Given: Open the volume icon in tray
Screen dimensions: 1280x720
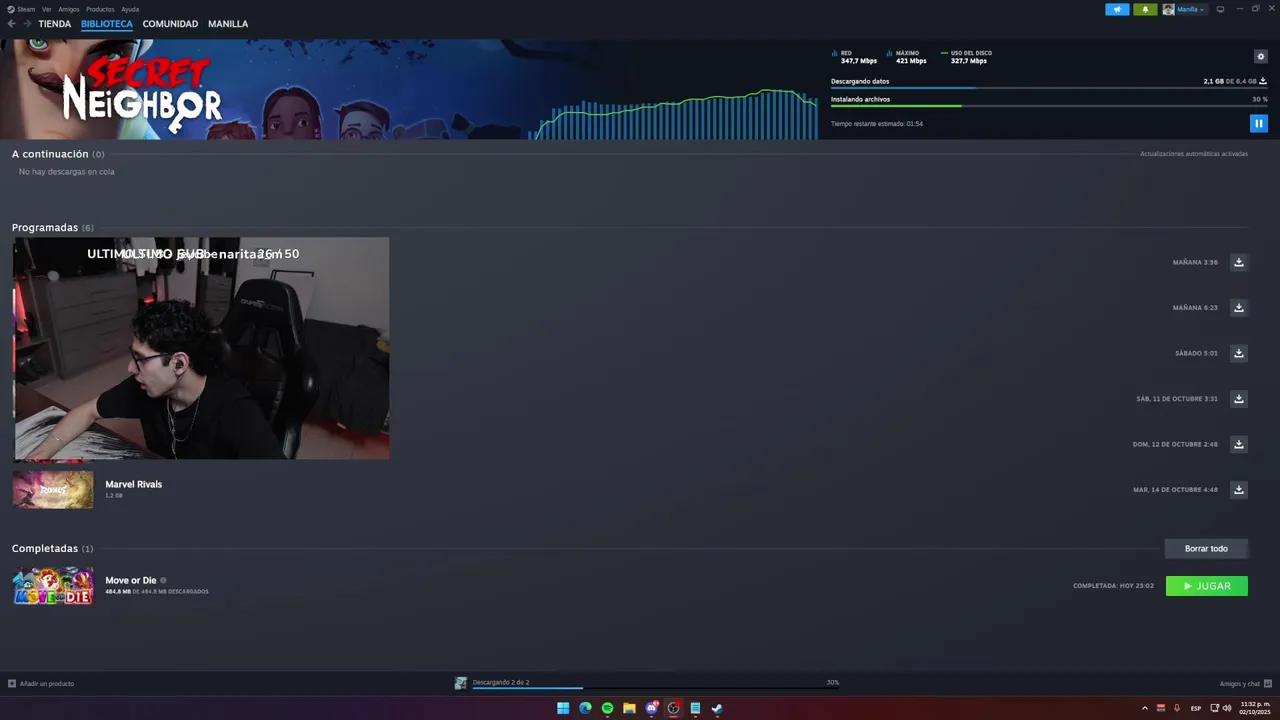Looking at the screenshot, I should click(1227, 708).
